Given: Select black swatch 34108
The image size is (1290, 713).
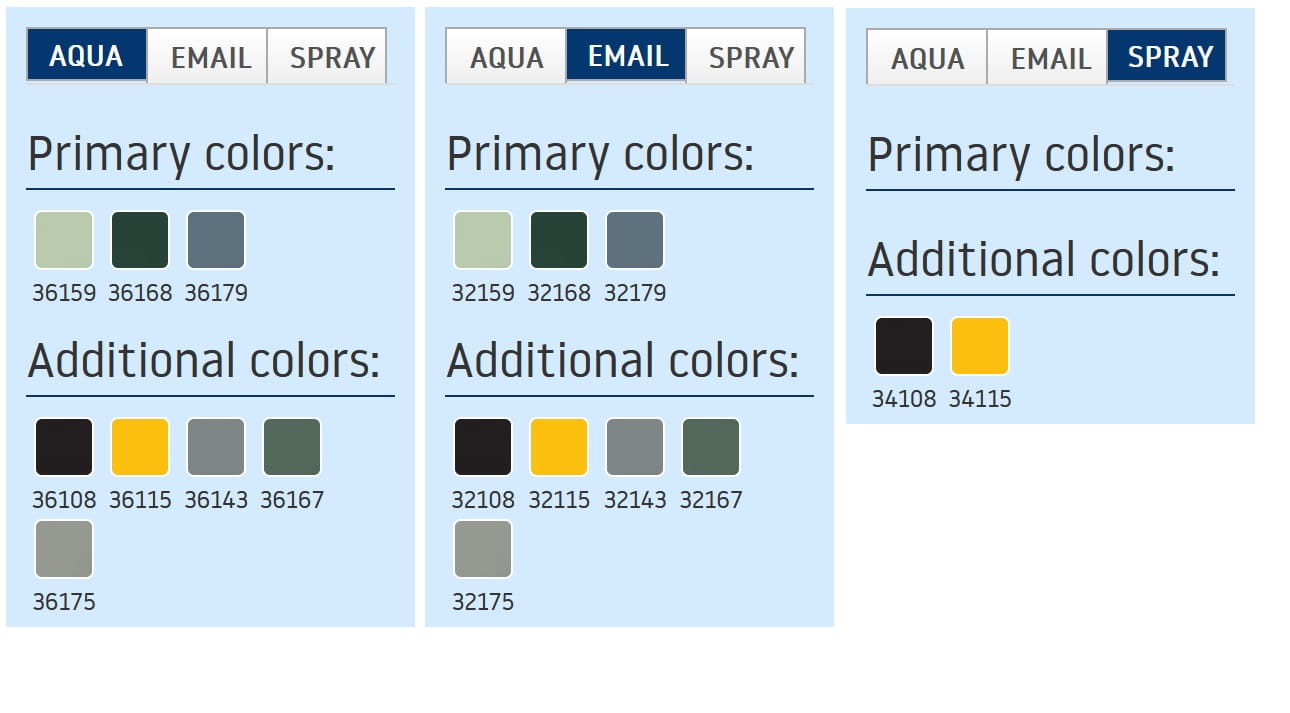Looking at the screenshot, I should pyautogui.click(x=904, y=346).
